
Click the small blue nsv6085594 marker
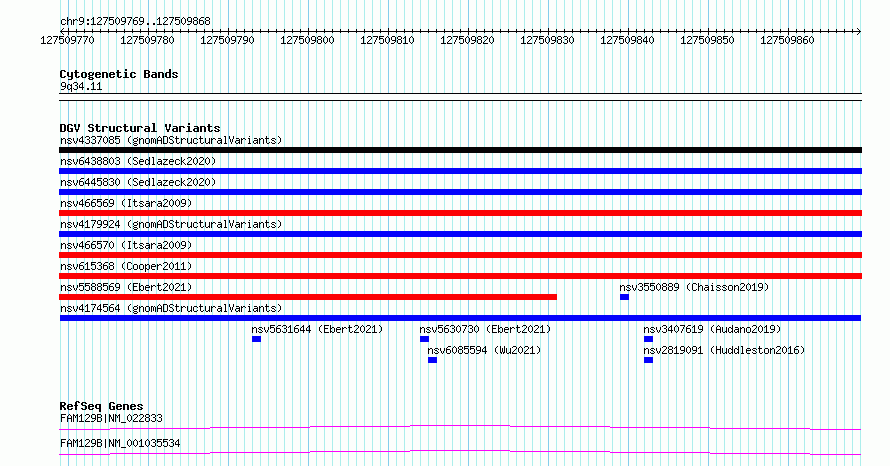pos(433,360)
